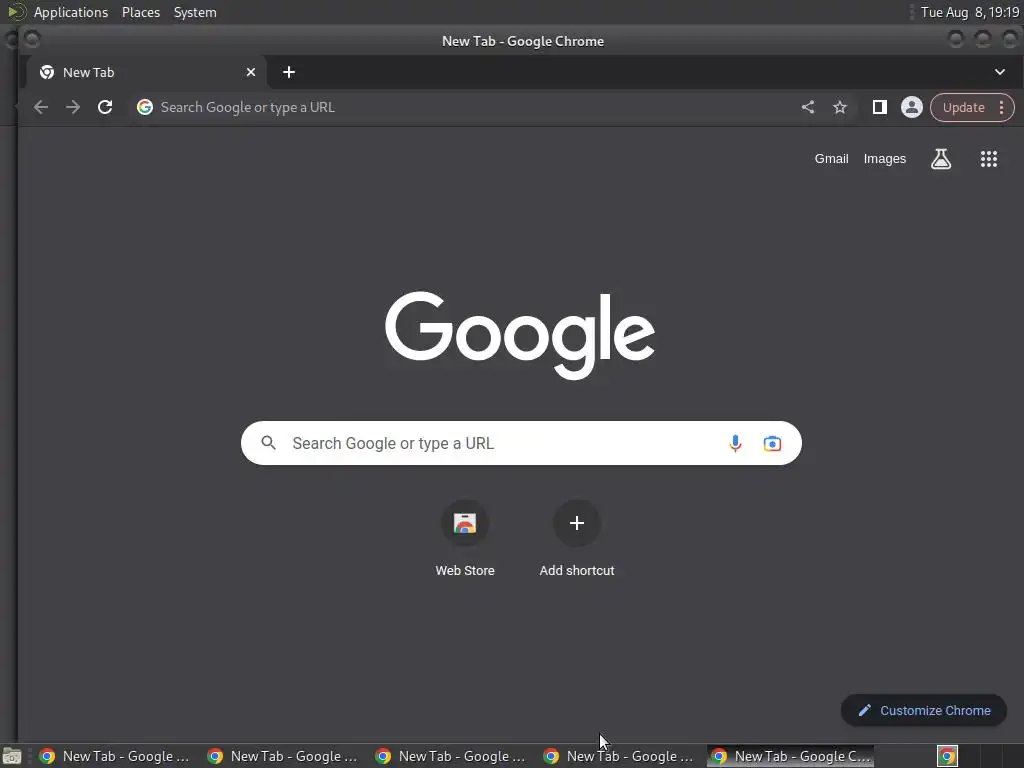Open the Places menu

(140, 12)
